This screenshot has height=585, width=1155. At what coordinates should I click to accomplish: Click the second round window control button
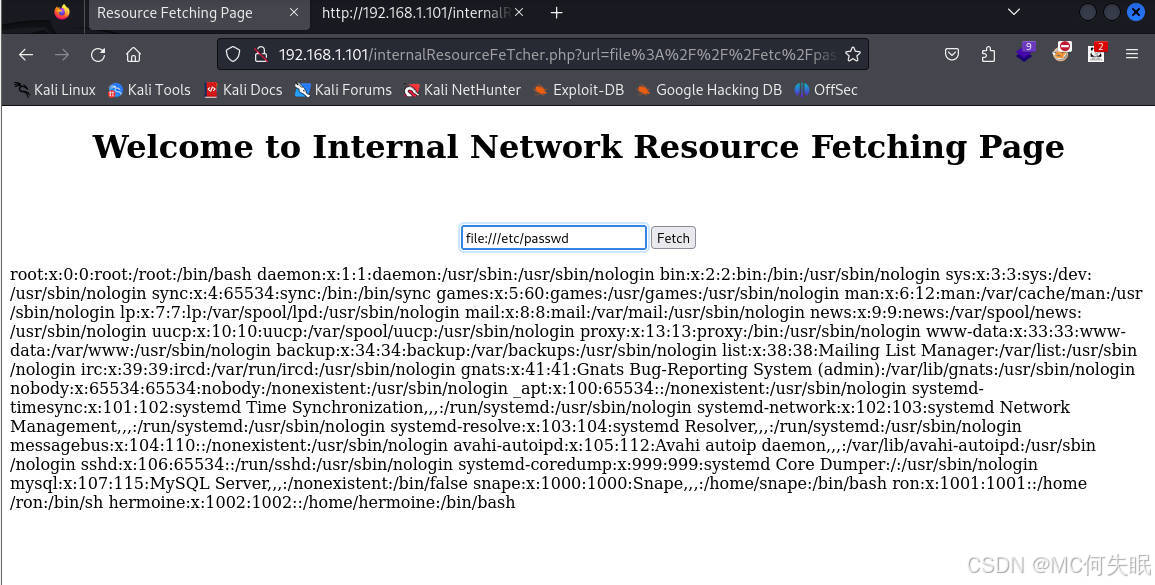tap(1112, 13)
